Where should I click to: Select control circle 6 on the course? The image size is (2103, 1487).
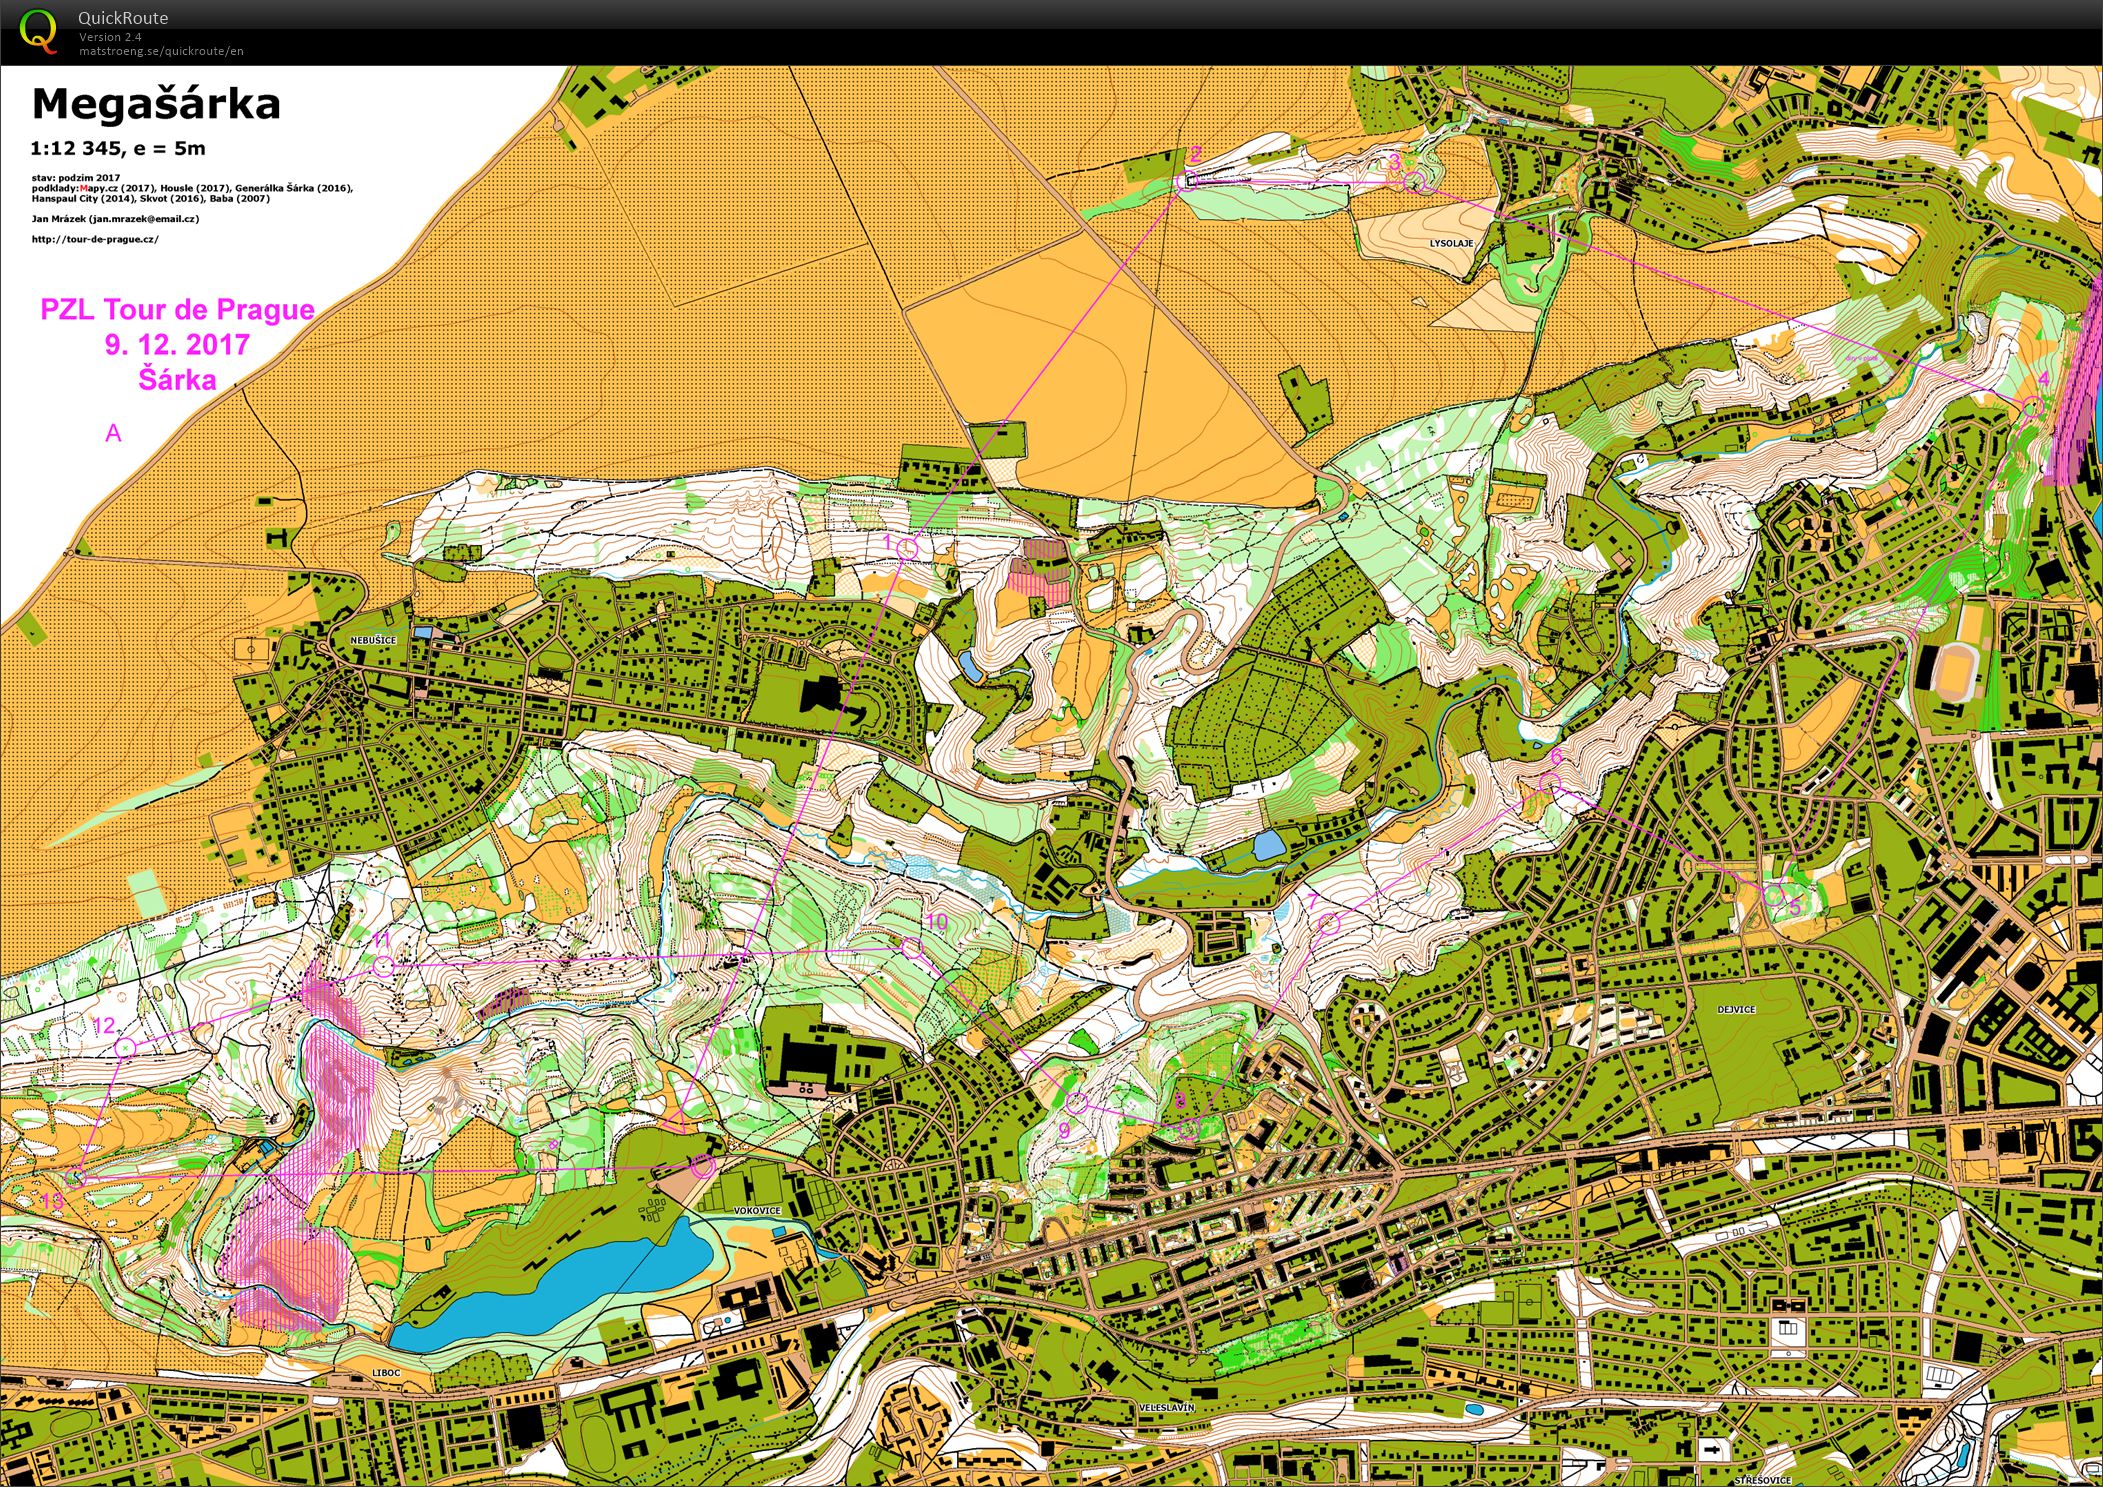point(1550,783)
